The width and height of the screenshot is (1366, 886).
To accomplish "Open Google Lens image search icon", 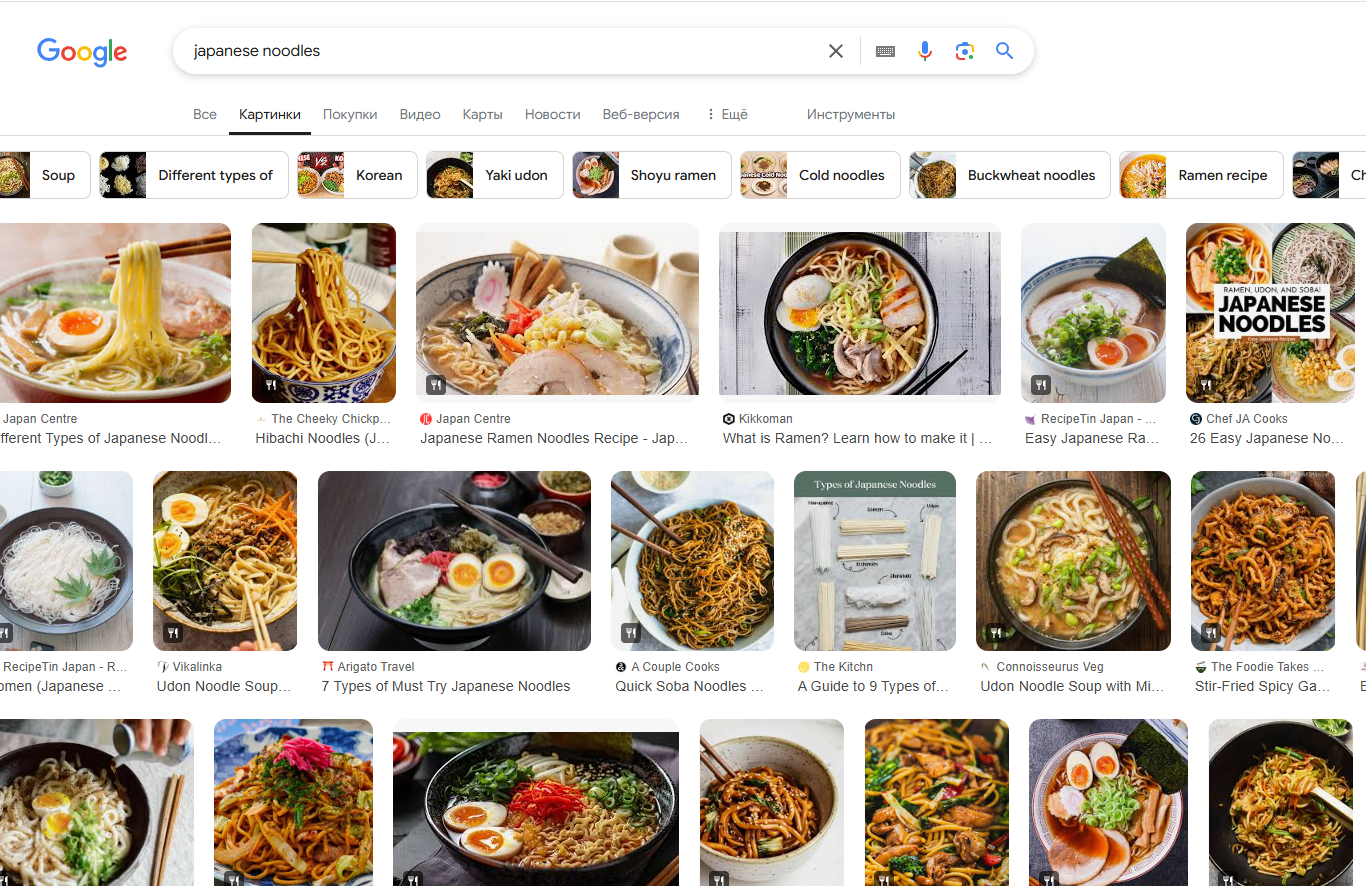I will coord(965,51).
